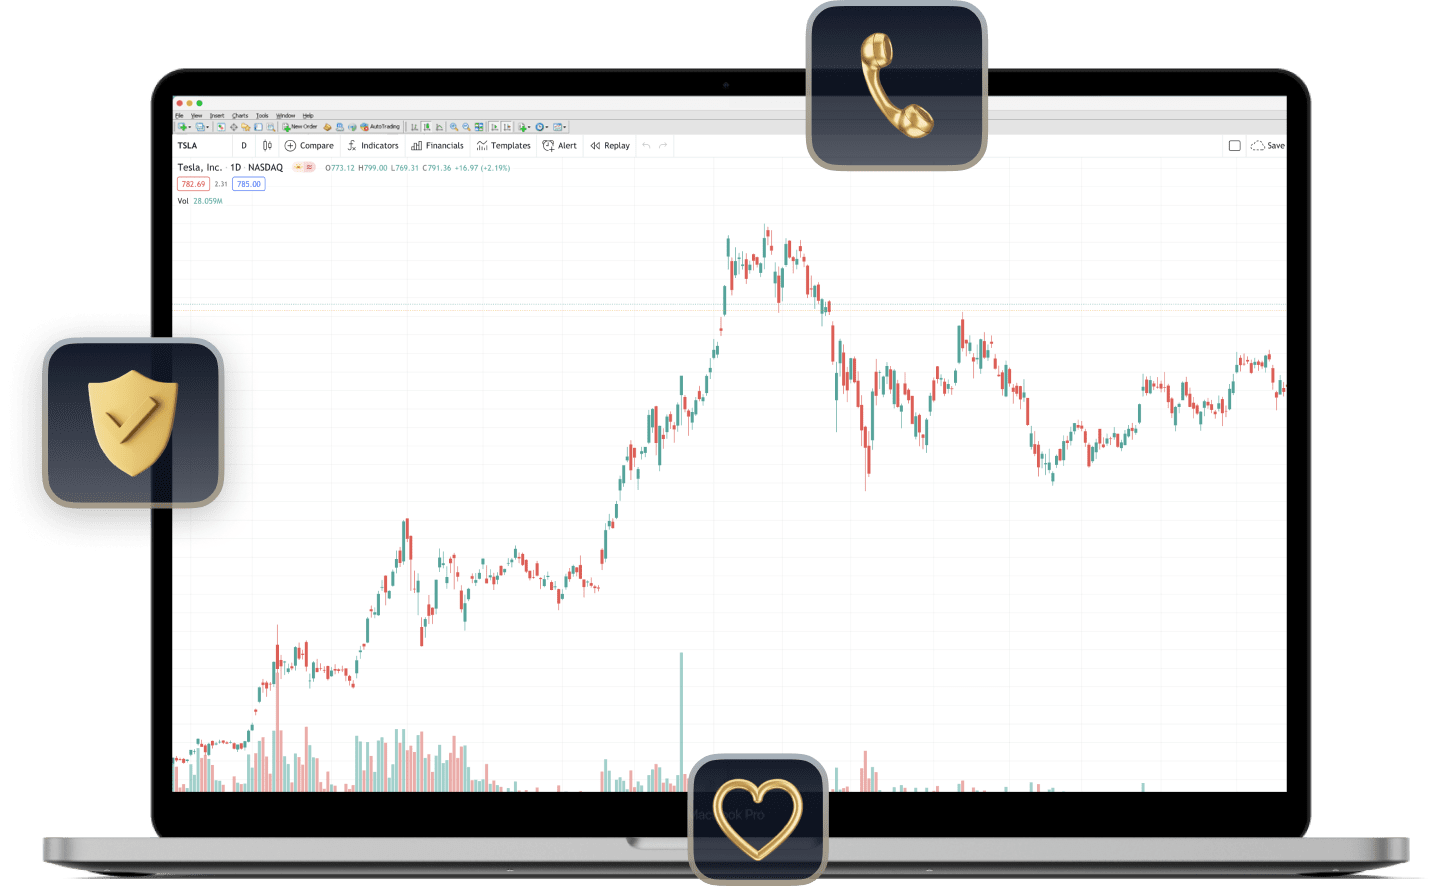Open the File menu

click(179, 116)
